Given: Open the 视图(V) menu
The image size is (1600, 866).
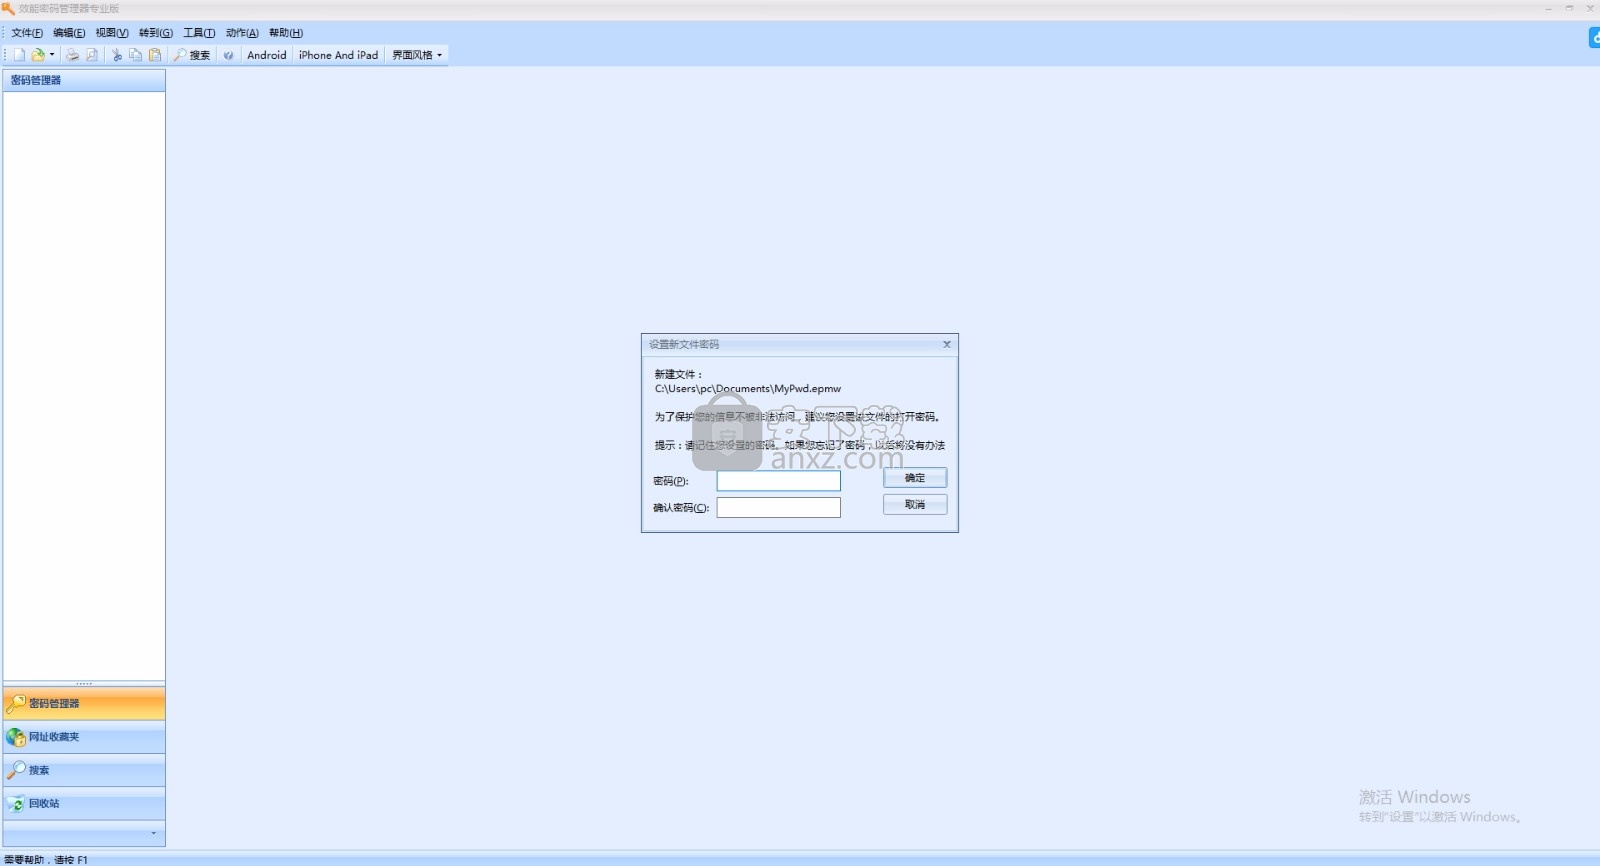Looking at the screenshot, I should tap(112, 33).
